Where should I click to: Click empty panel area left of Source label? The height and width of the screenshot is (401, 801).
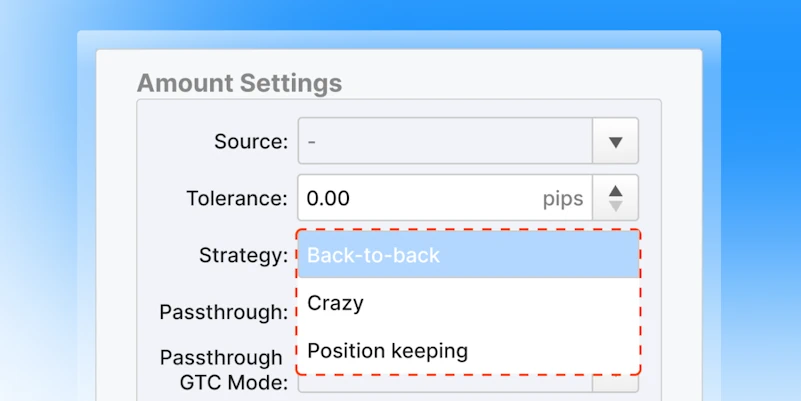(x=174, y=141)
